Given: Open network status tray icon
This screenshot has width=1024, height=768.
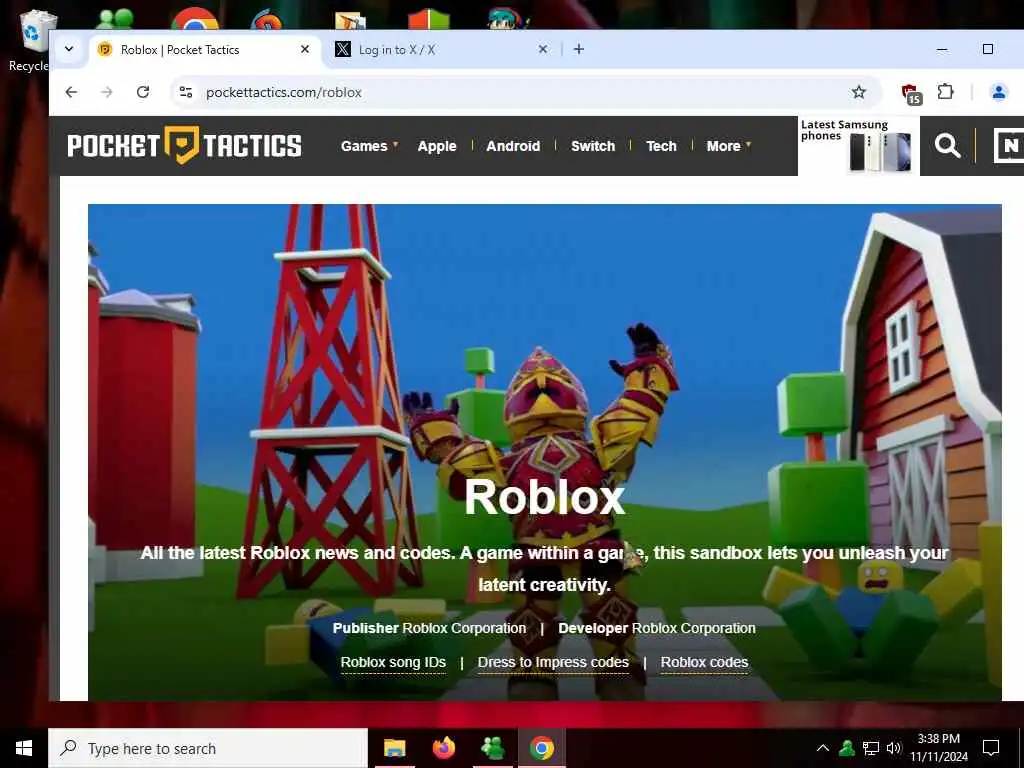Looking at the screenshot, I should (871, 748).
